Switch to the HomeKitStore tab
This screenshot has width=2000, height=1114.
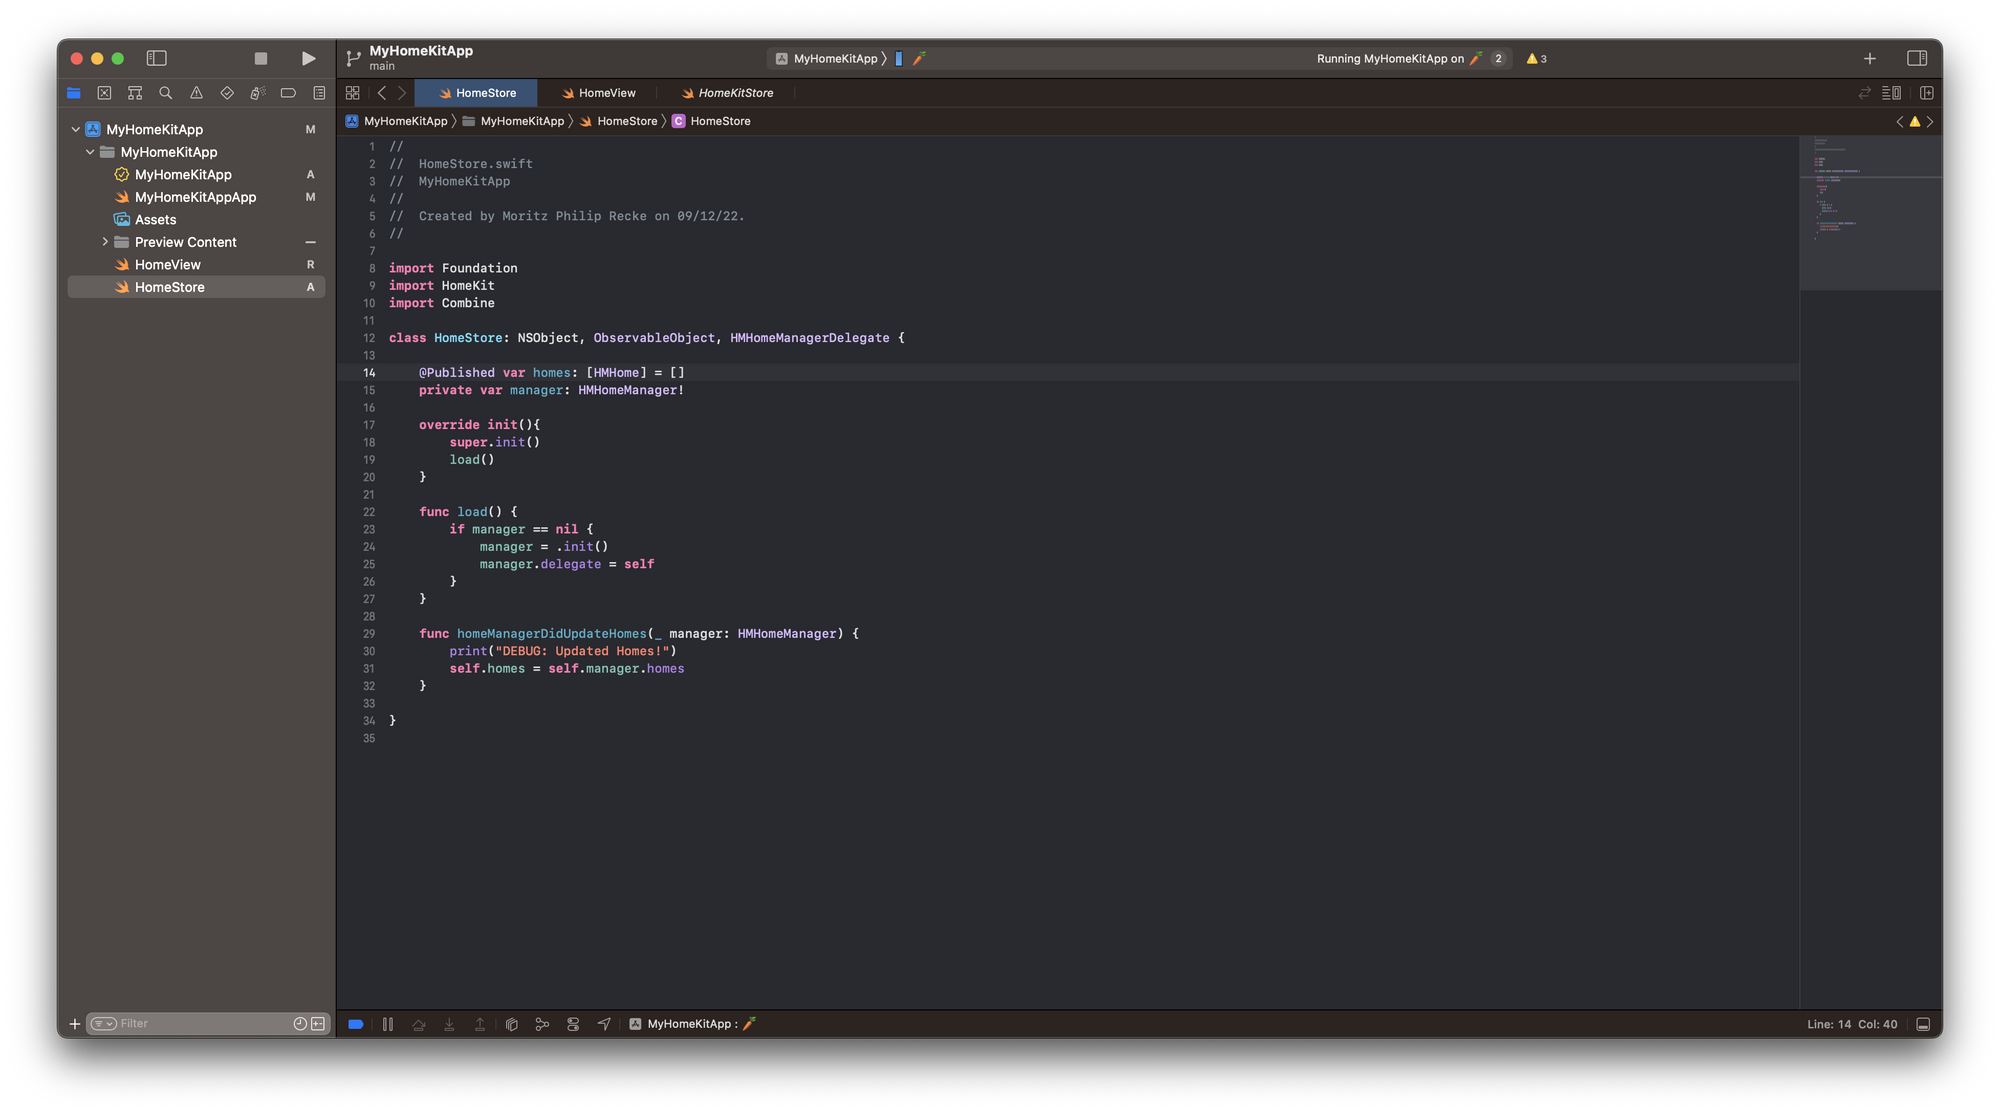click(x=727, y=93)
